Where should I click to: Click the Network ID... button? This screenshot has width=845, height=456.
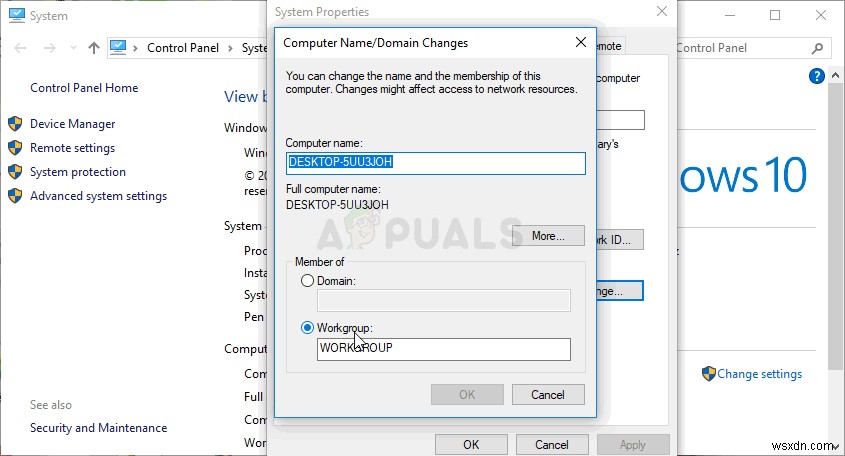click(620, 239)
